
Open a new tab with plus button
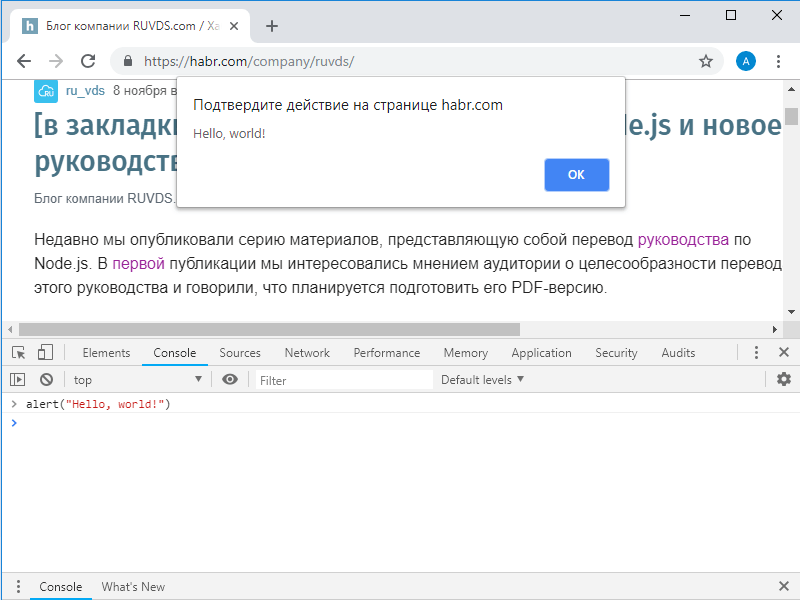coord(272,26)
